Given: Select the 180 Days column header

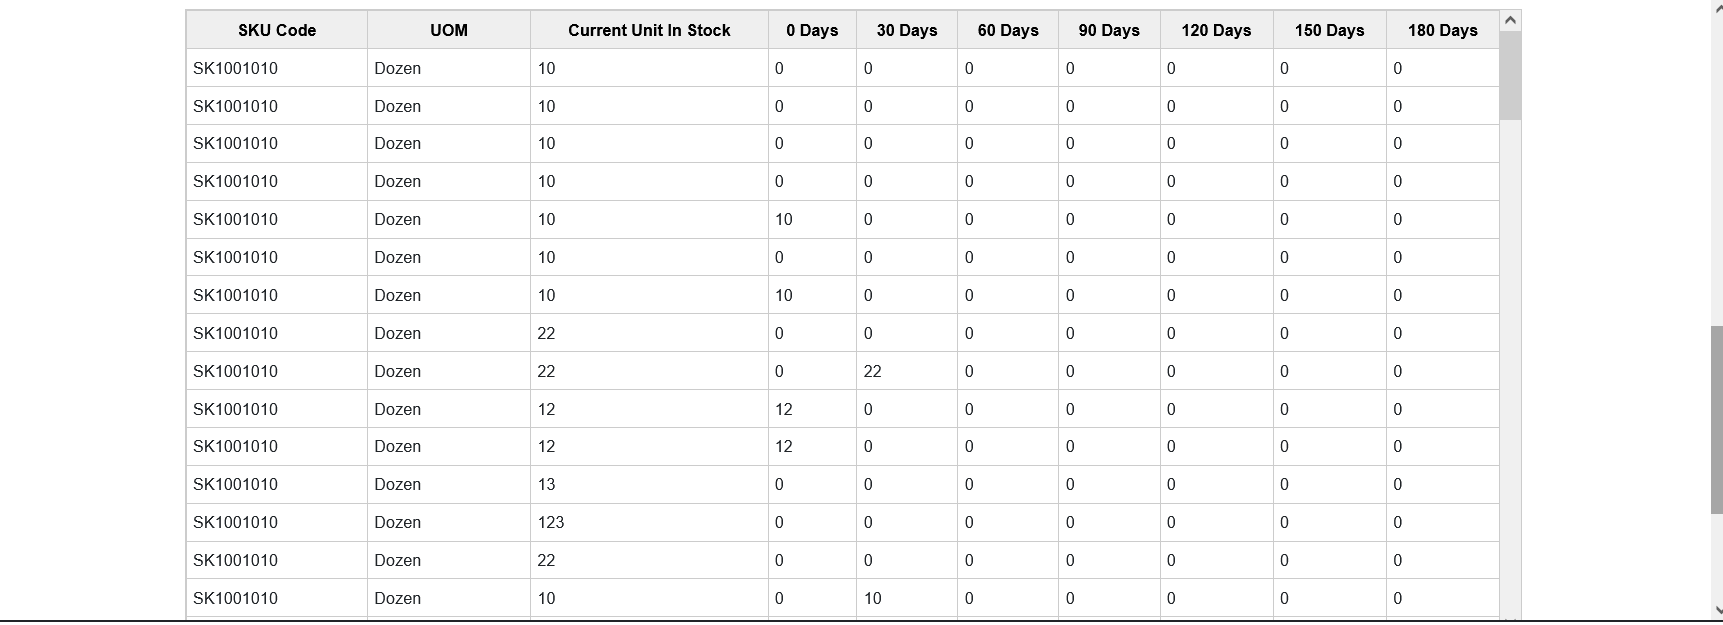Looking at the screenshot, I should 1442,30.
